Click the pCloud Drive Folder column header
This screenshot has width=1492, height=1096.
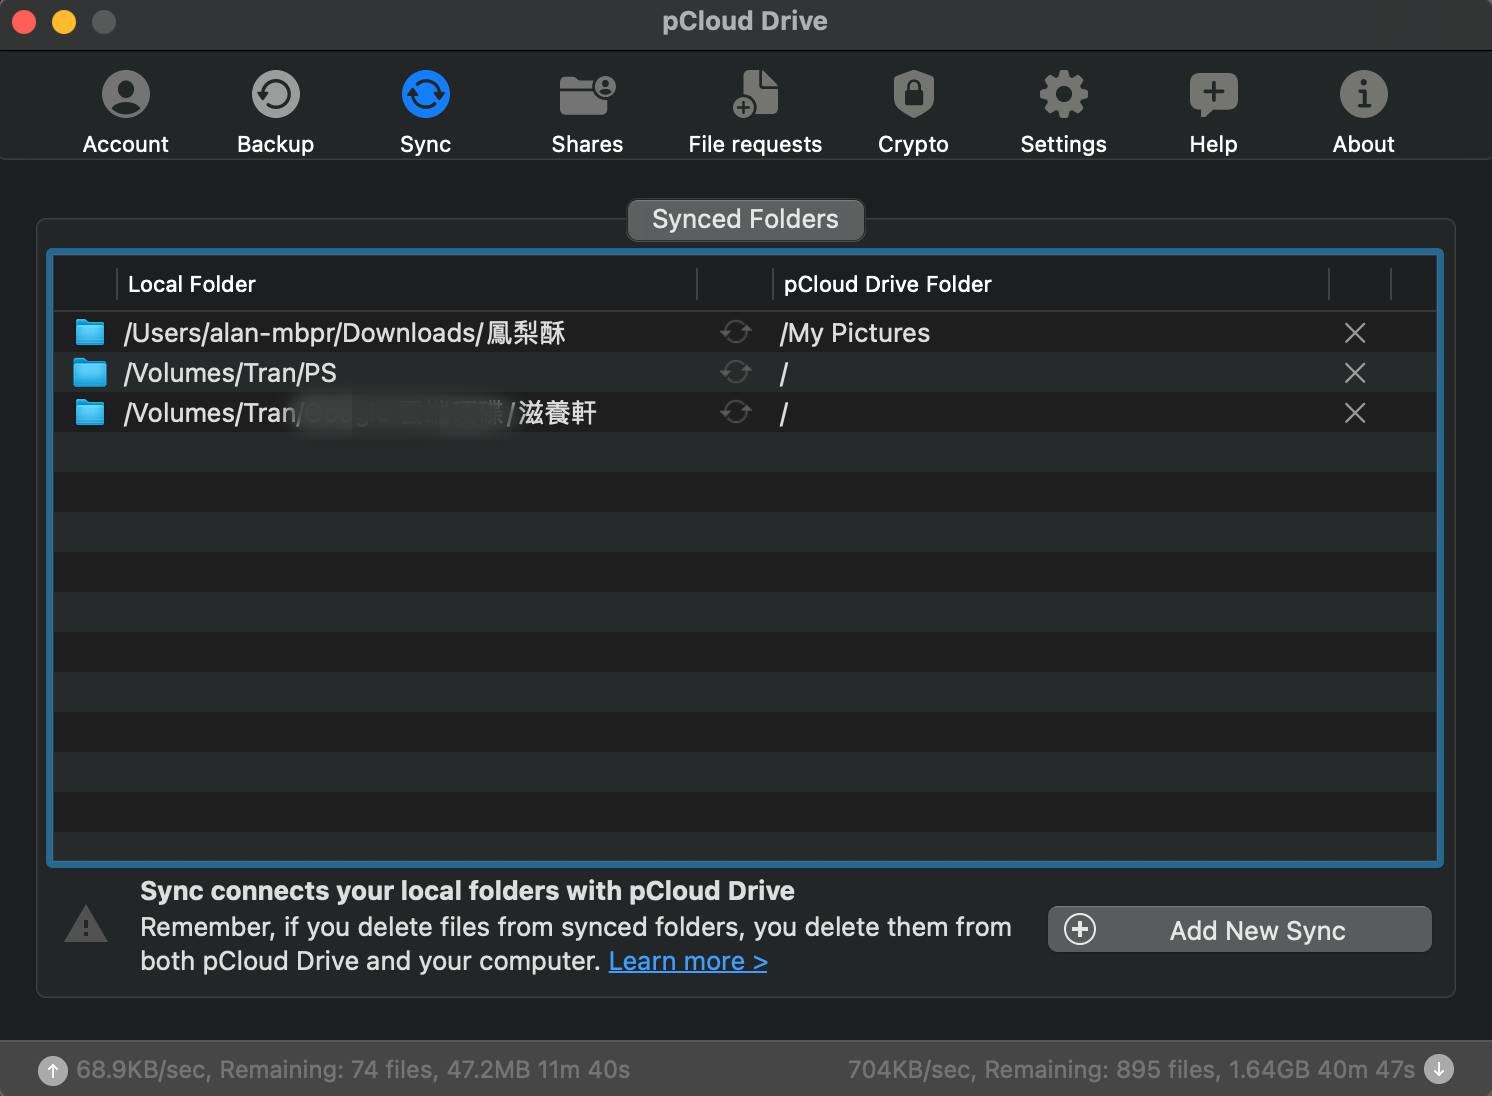coord(887,285)
